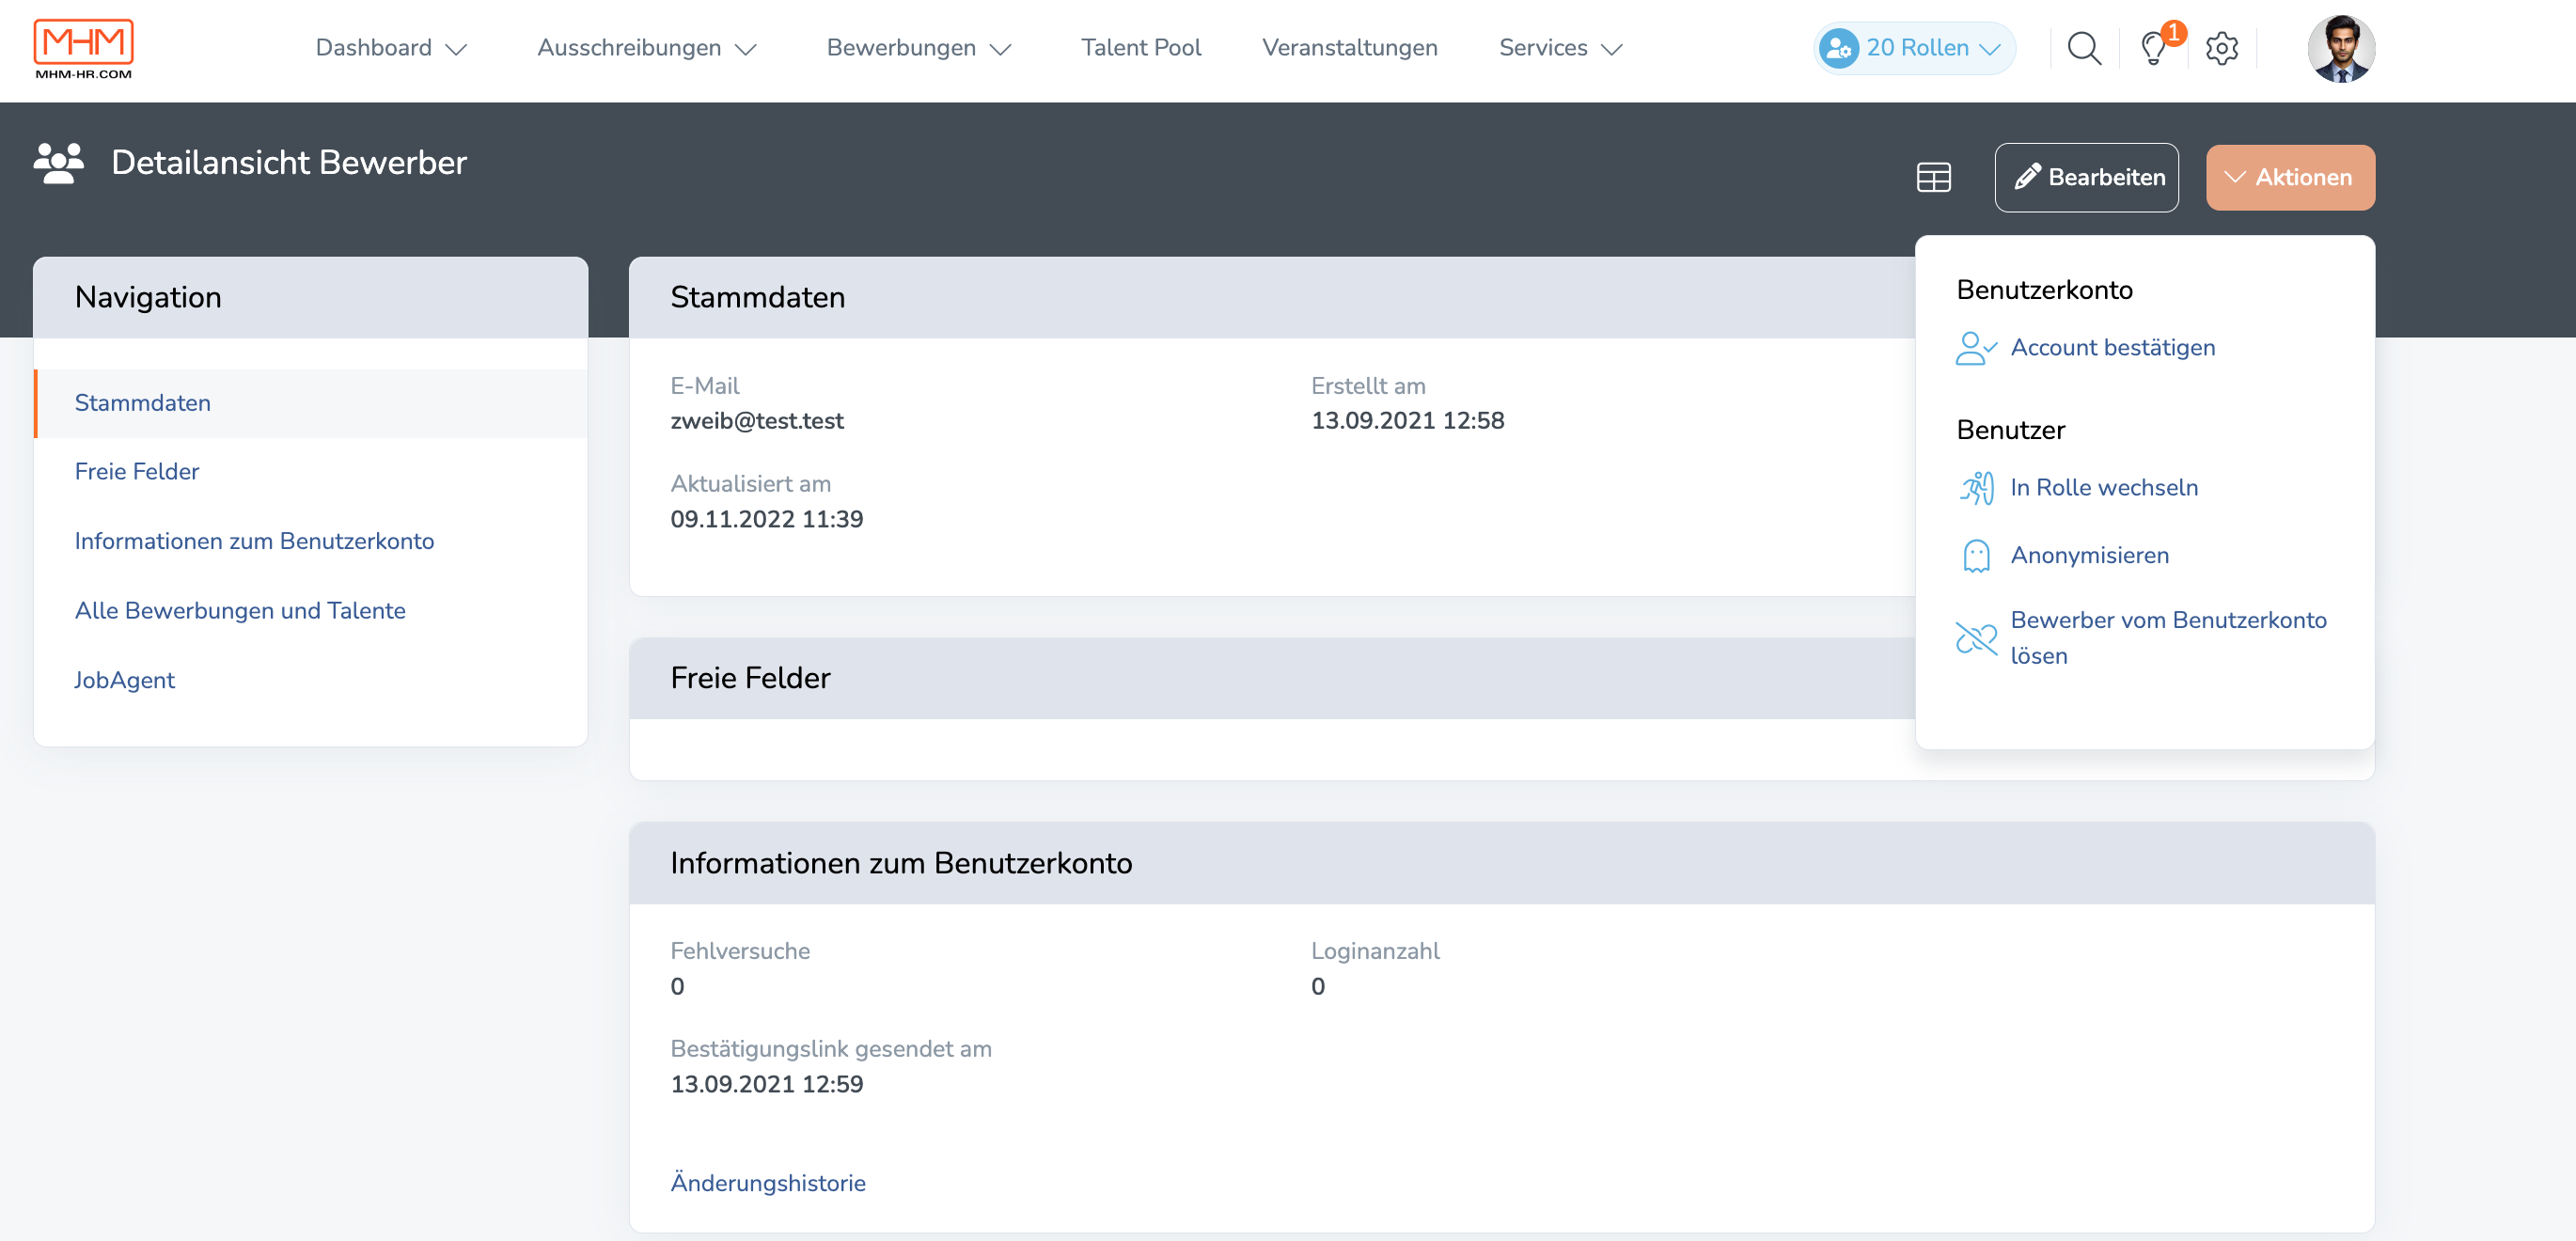The width and height of the screenshot is (2576, 1241).
Task: Expand the Ausschreibungen dropdown
Action: pyautogui.click(x=647, y=48)
